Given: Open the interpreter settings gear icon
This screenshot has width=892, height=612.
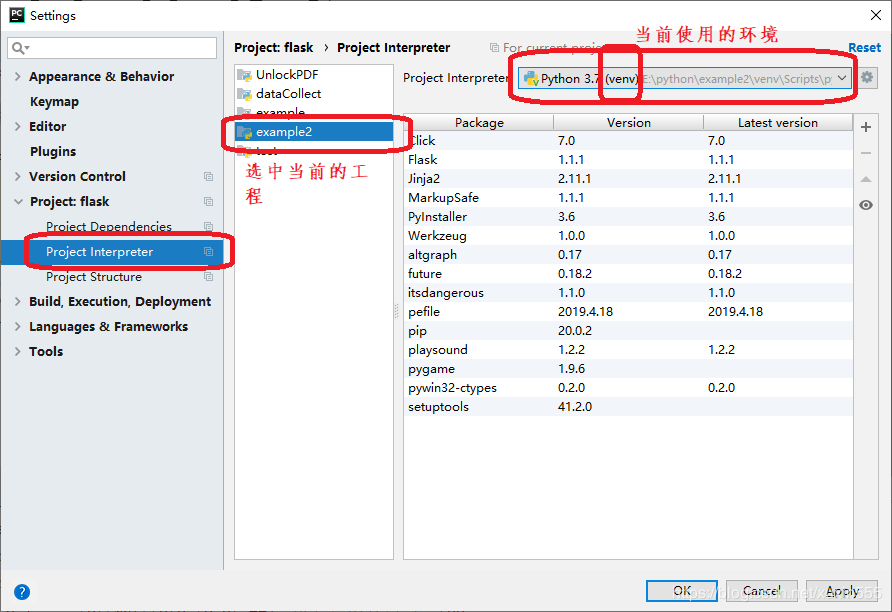Looking at the screenshot, I should point(867,78).
